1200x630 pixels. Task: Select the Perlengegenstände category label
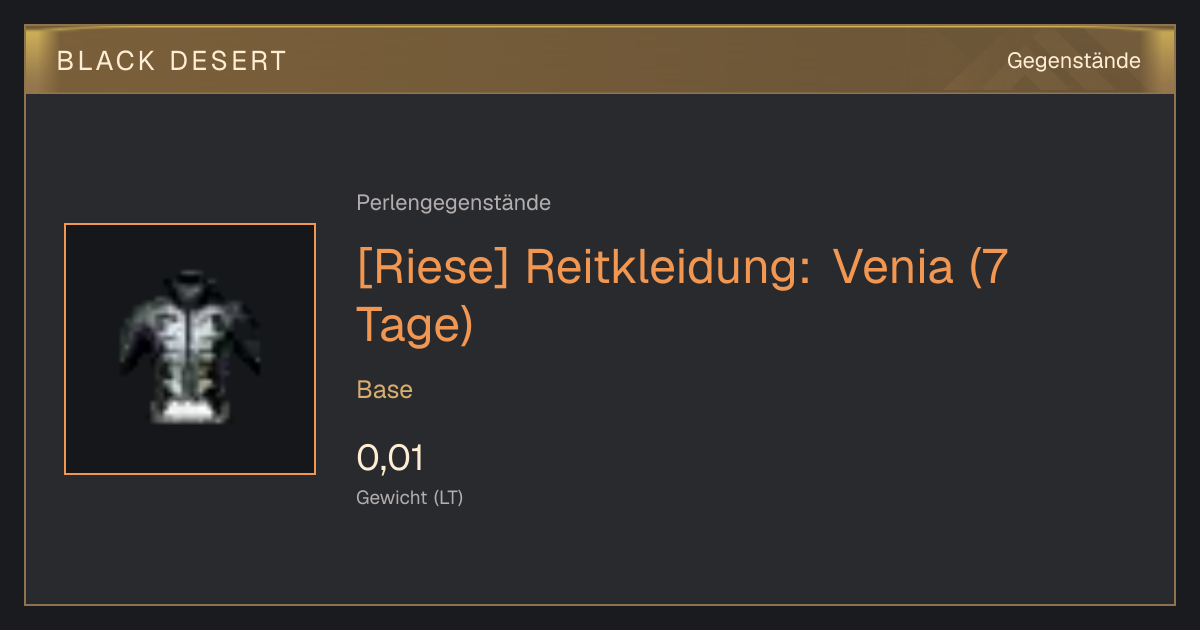click(x=453, y=203)
